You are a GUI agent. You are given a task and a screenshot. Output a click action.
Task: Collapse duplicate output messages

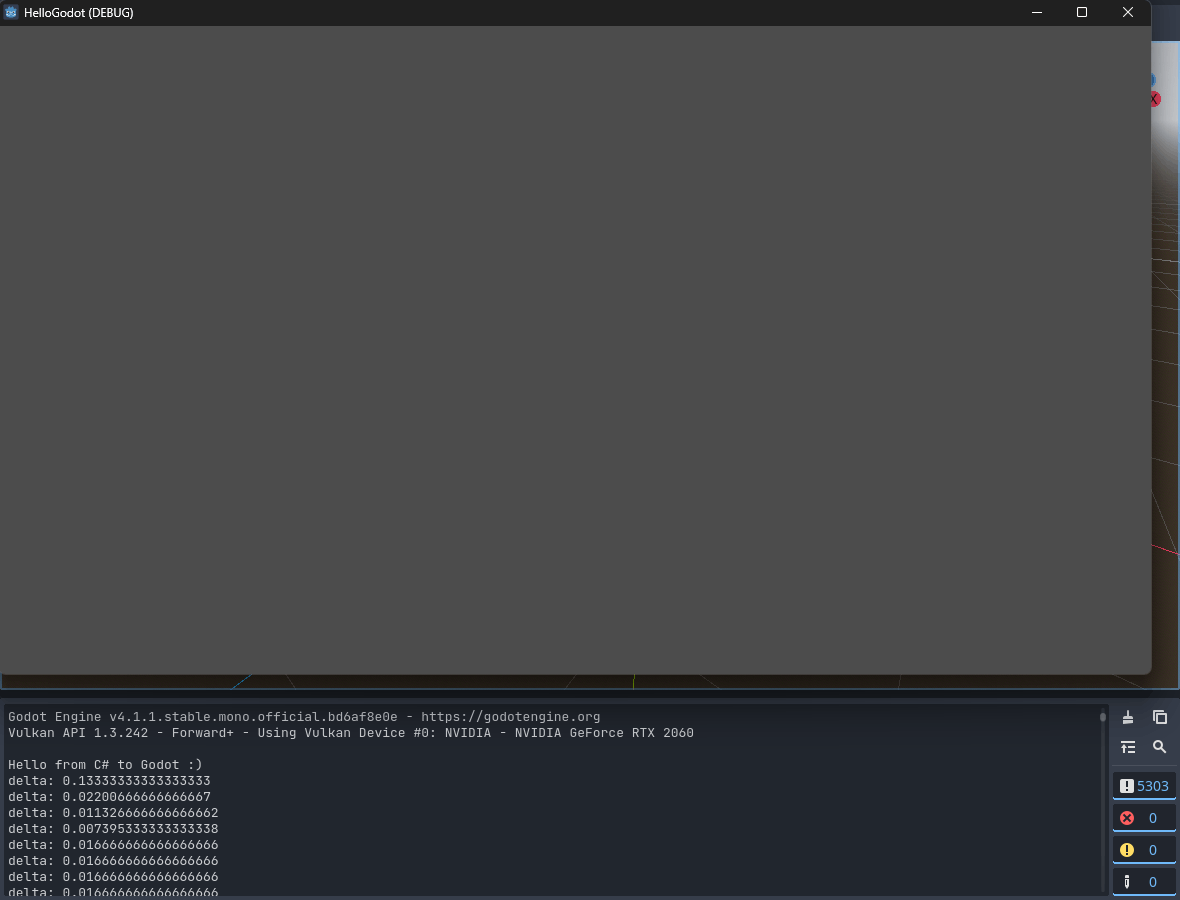click(x=1127, y=747)
